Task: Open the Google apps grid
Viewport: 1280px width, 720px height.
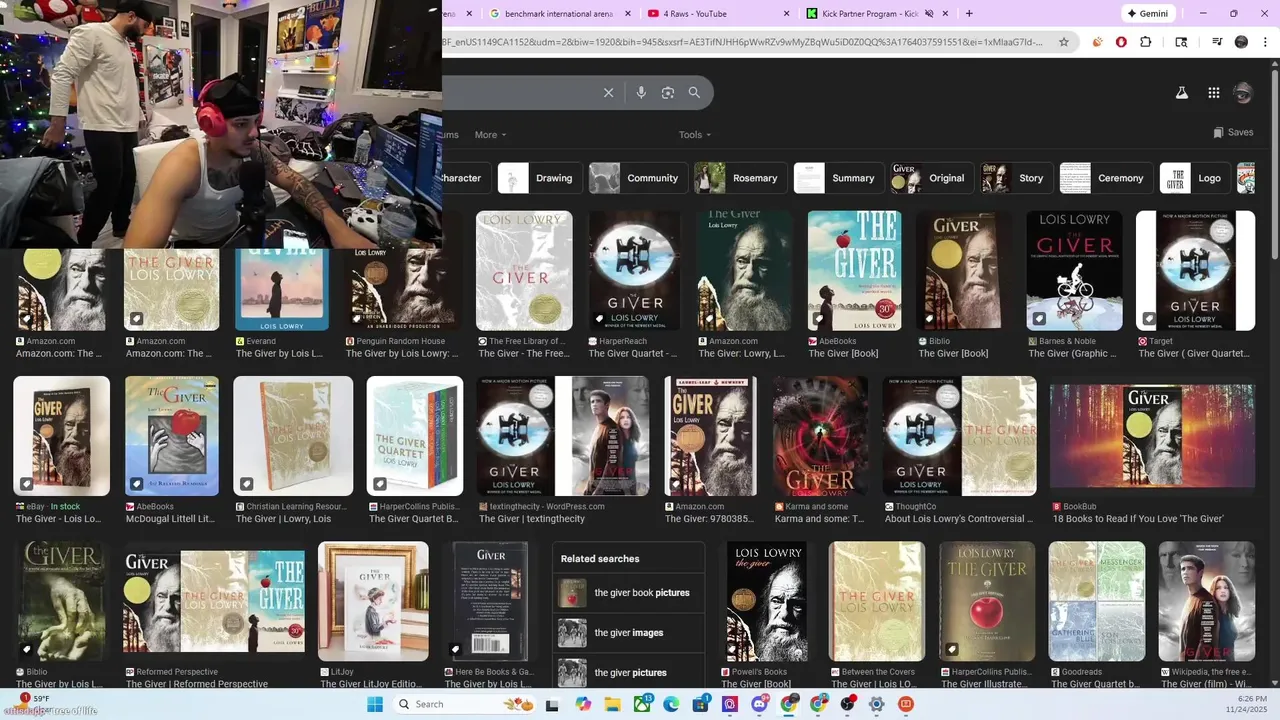Action: tap(1213, 93)
